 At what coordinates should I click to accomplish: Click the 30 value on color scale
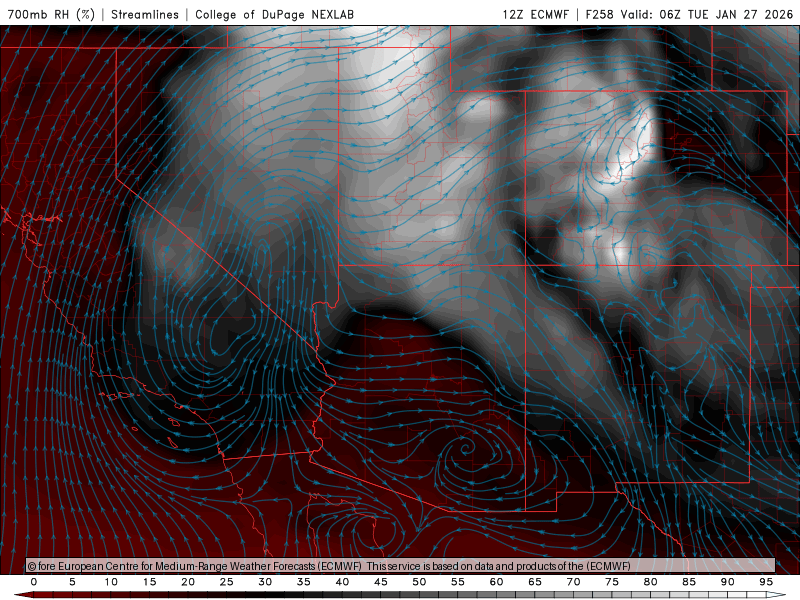(265, 582)
